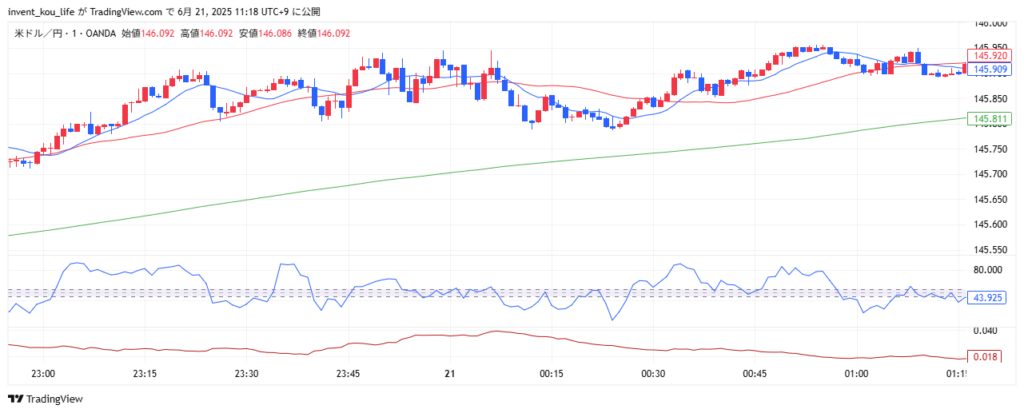Click the red 0.018 indicator value label

(984, 357)
